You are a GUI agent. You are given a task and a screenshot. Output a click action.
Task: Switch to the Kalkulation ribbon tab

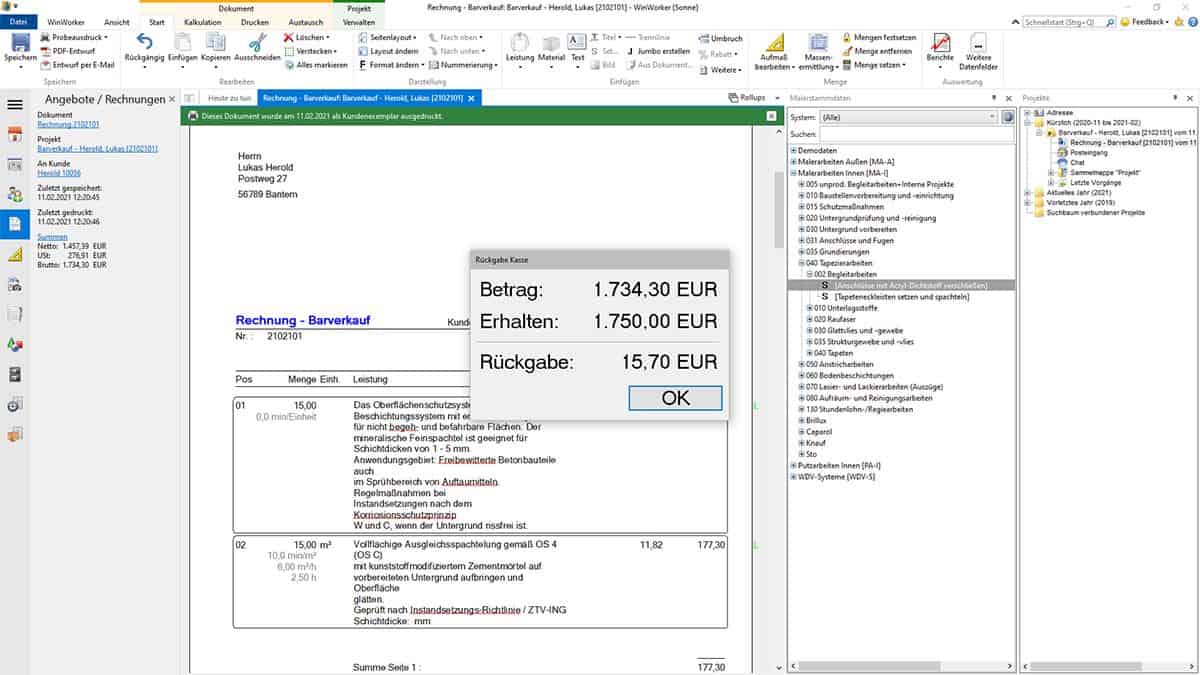pyautogui.click(x=203, y=21)
